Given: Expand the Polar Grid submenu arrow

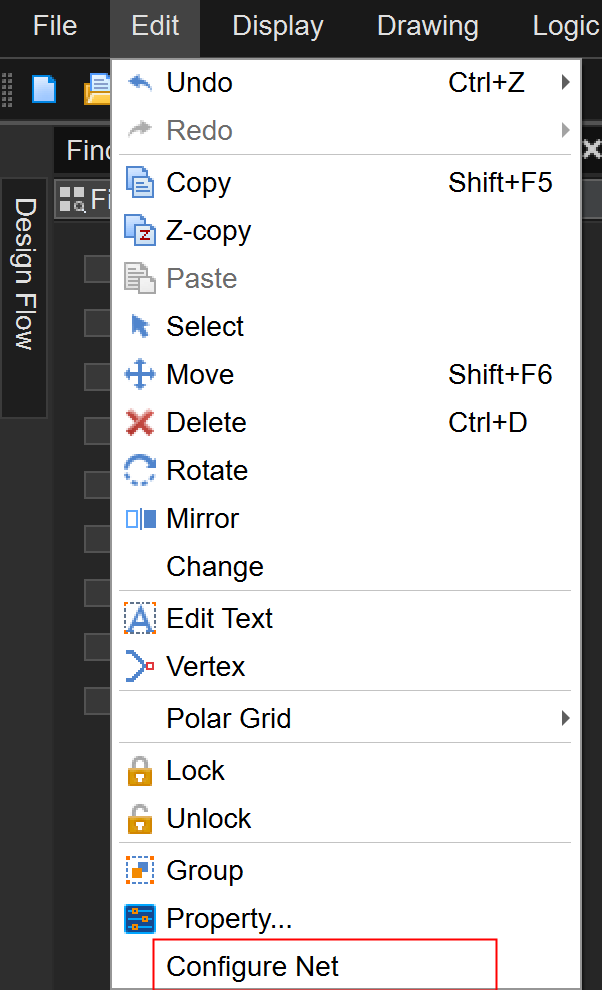Looking at the screenshot, I should [565, 719].
